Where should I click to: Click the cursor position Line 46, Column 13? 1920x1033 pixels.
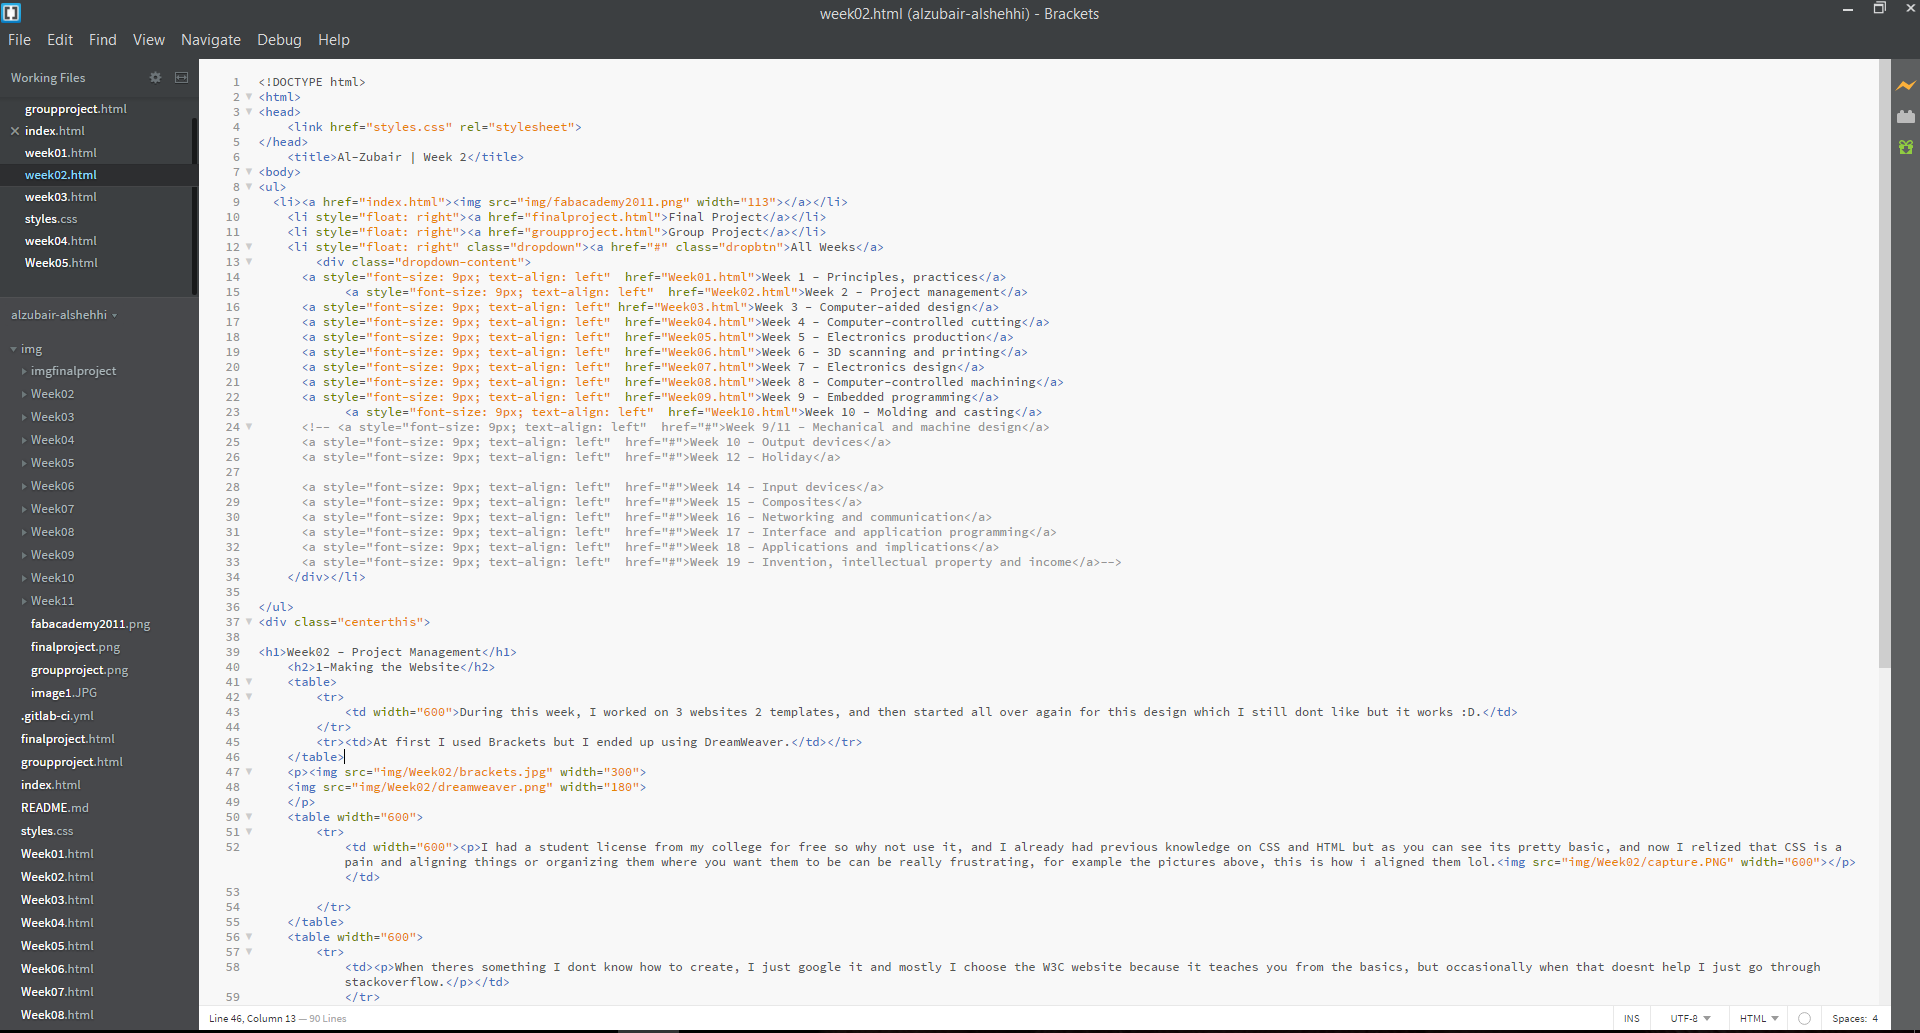[252, 1018]
